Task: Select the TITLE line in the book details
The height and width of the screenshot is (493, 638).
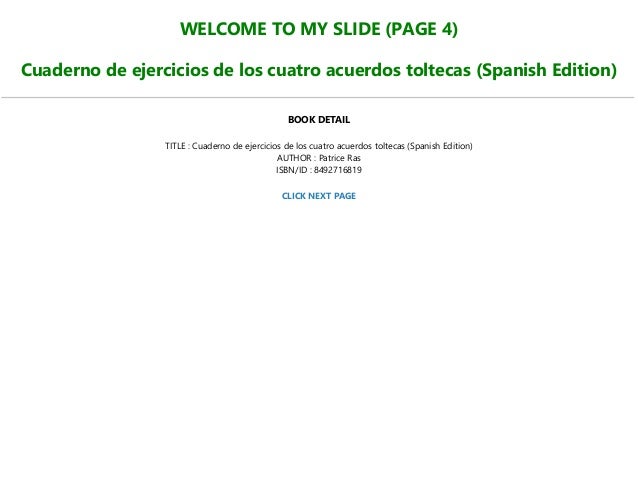Action: coord(319,146)
